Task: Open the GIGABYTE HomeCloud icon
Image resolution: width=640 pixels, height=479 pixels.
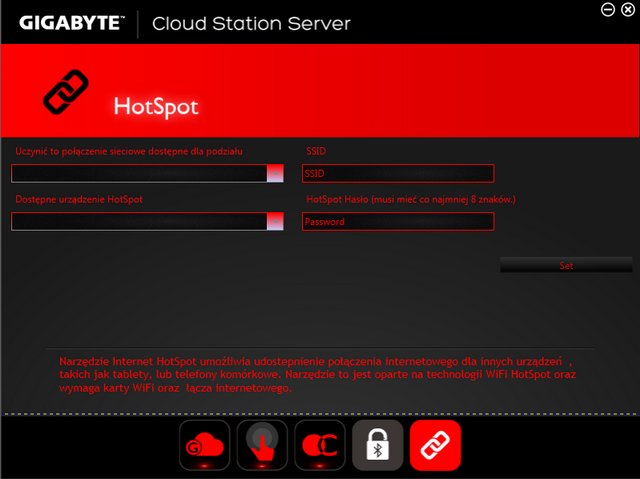Action: (204, 445)
